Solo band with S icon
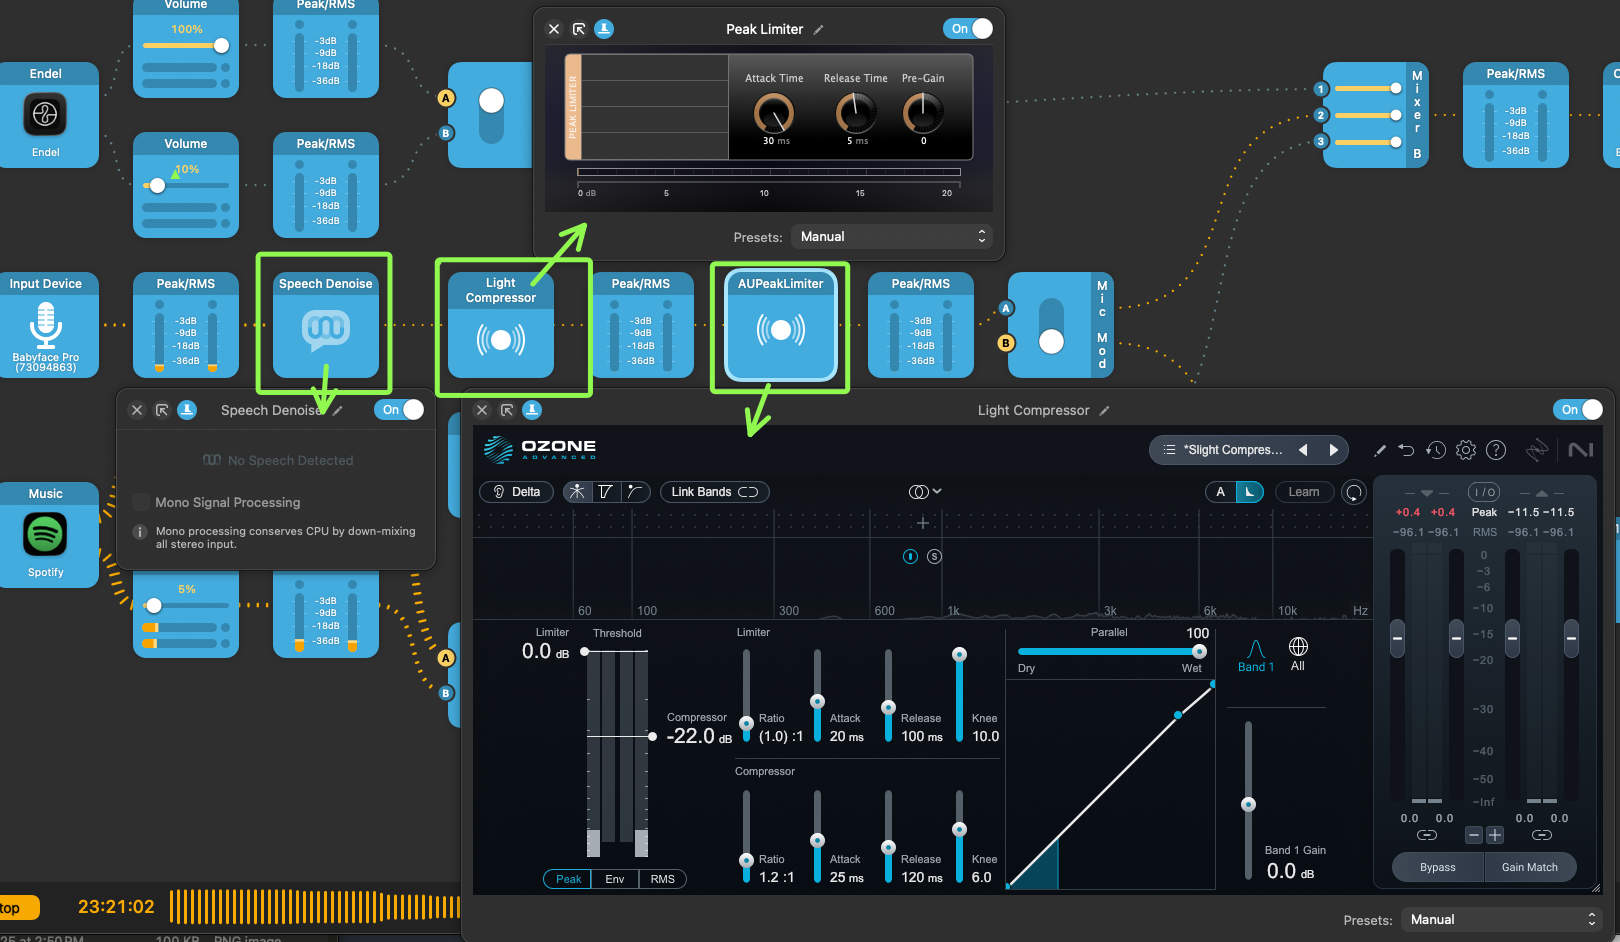This screenshot has width=1620, height=942. click(x=934, y=557)
